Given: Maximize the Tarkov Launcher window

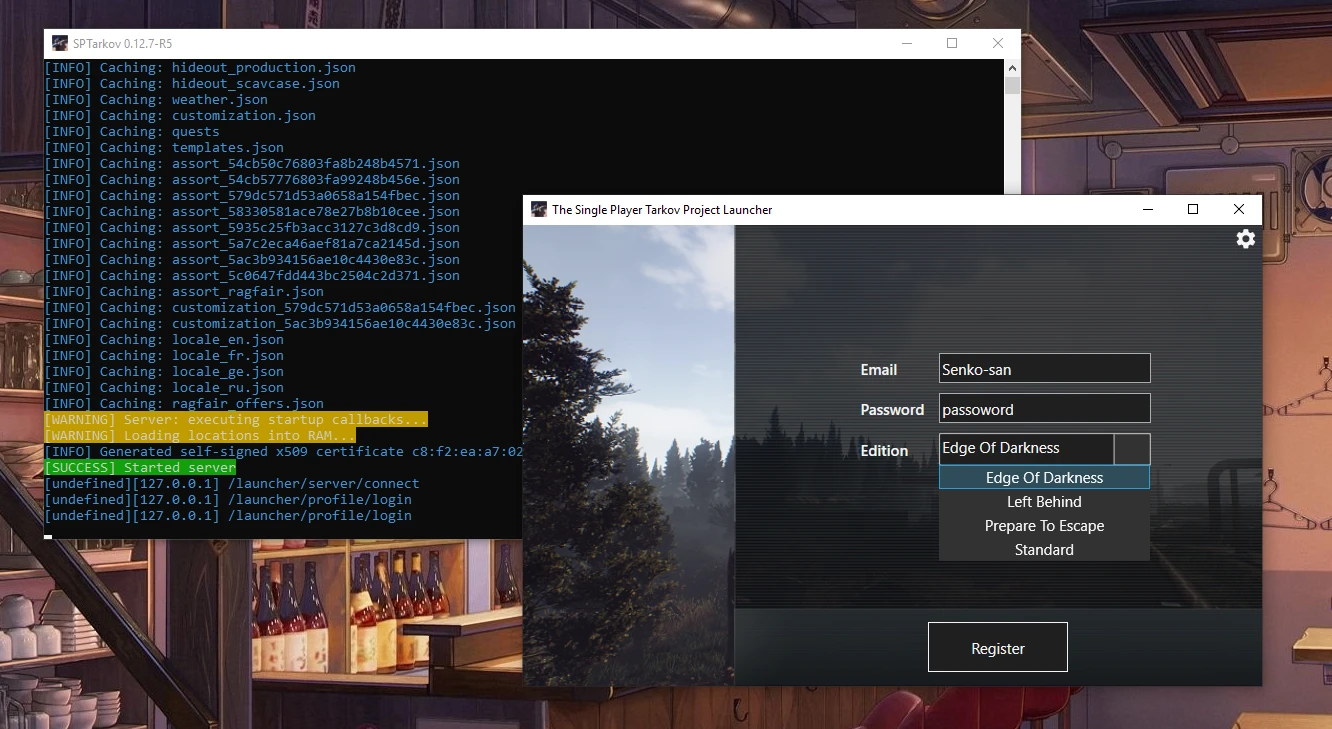Looking at the screenshot, I should point(1193,209).
